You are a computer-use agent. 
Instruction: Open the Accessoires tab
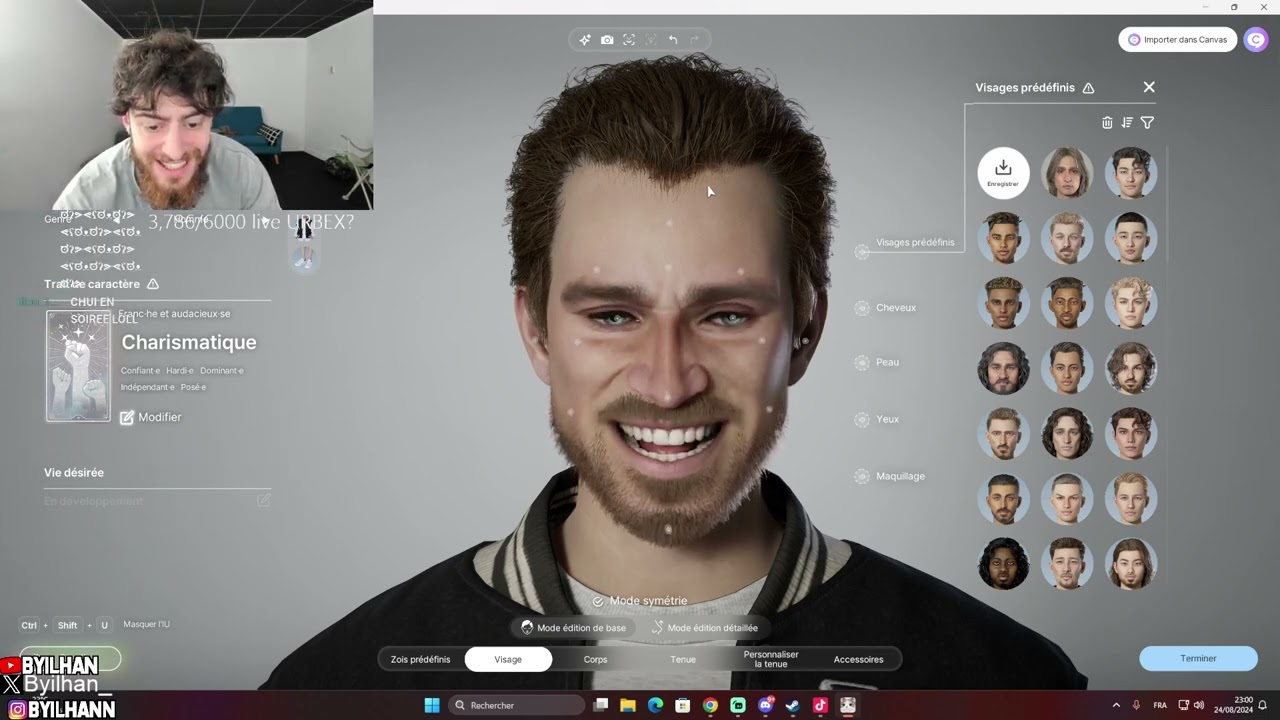[x=858, y=659]
